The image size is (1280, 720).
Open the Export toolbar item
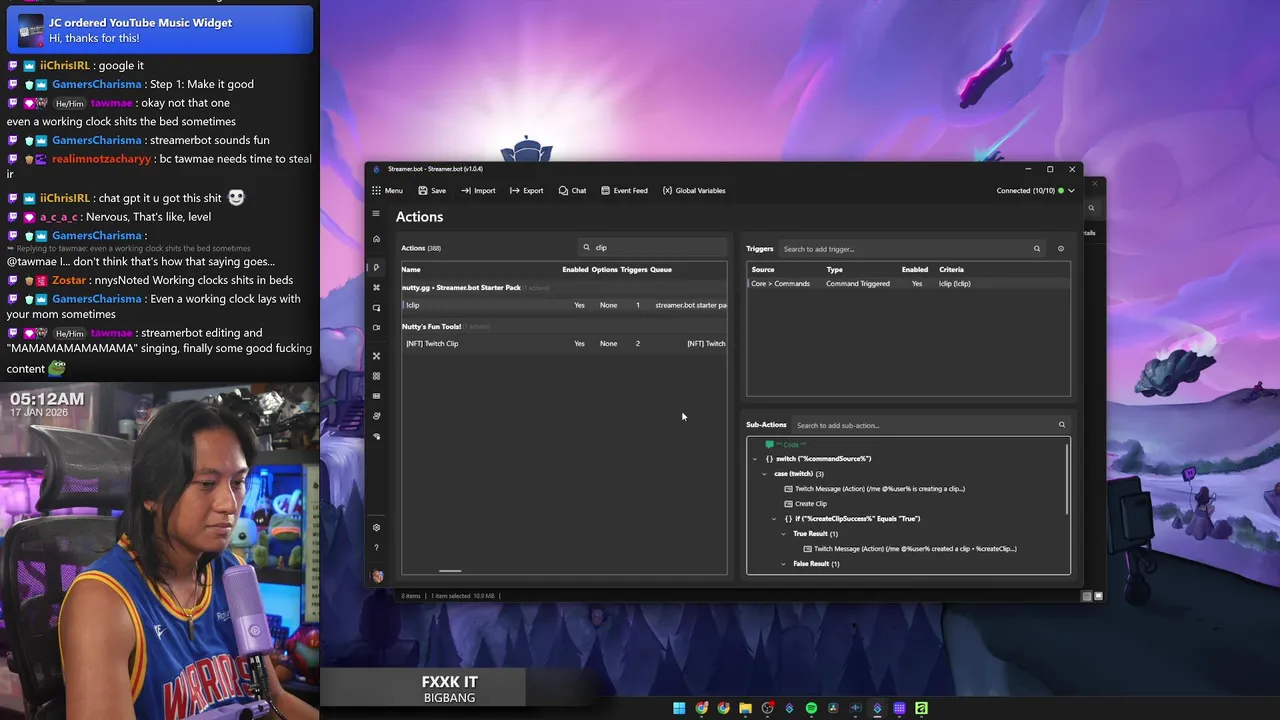(x=526, y=190)
